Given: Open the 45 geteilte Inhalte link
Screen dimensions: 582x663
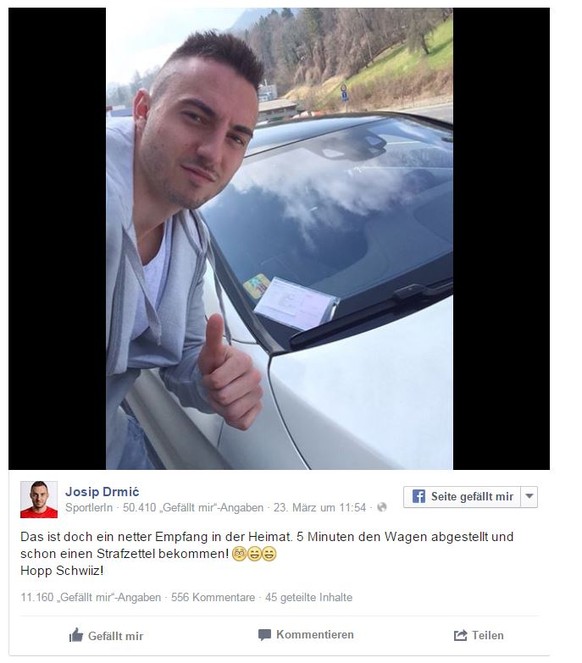Looking at the screenshot, I should click(x=309, y=597).
